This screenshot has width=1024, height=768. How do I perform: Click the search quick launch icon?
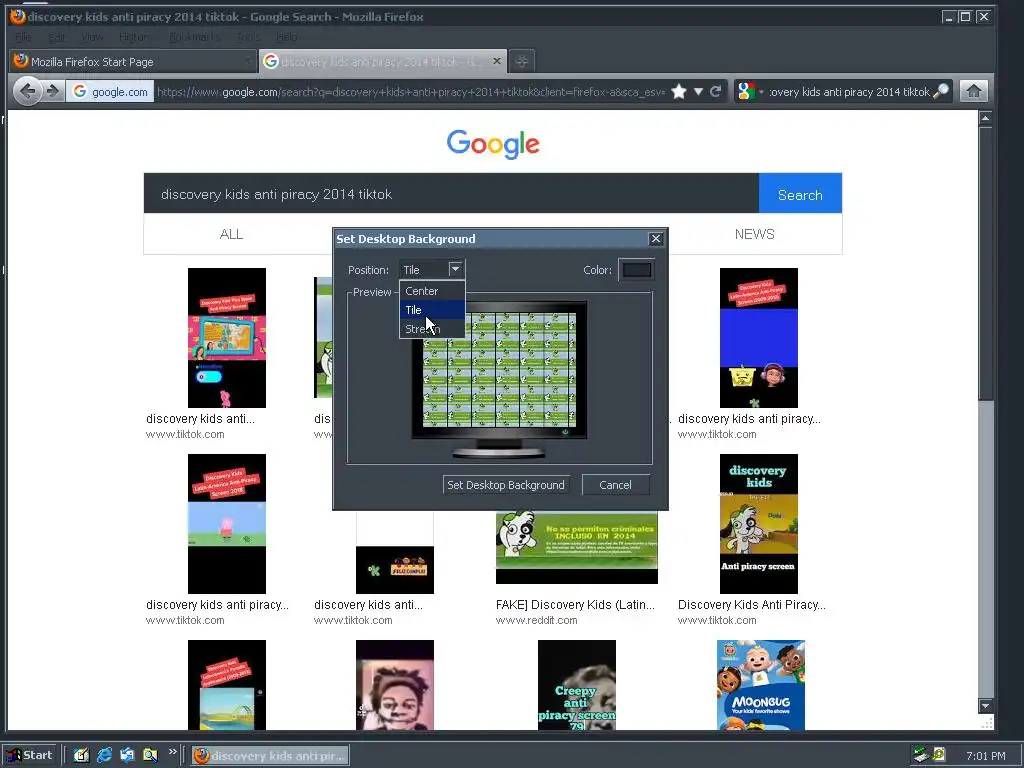(x=150, y=755)
